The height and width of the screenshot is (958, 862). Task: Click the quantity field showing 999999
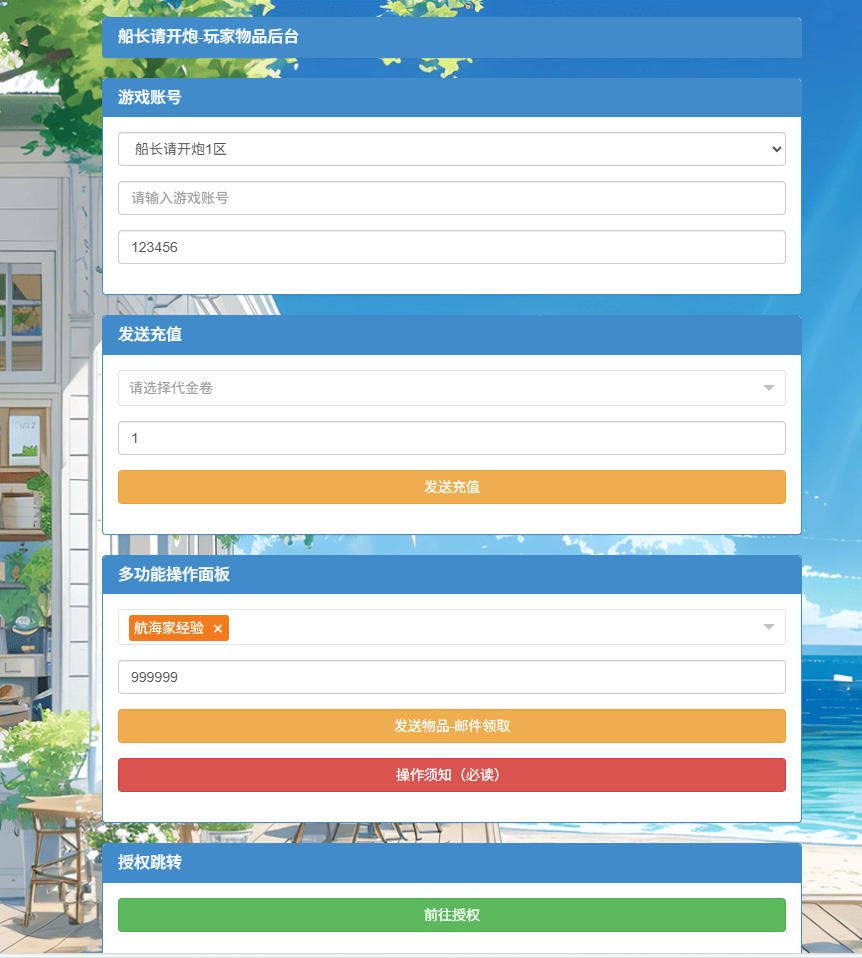(451, 677)
